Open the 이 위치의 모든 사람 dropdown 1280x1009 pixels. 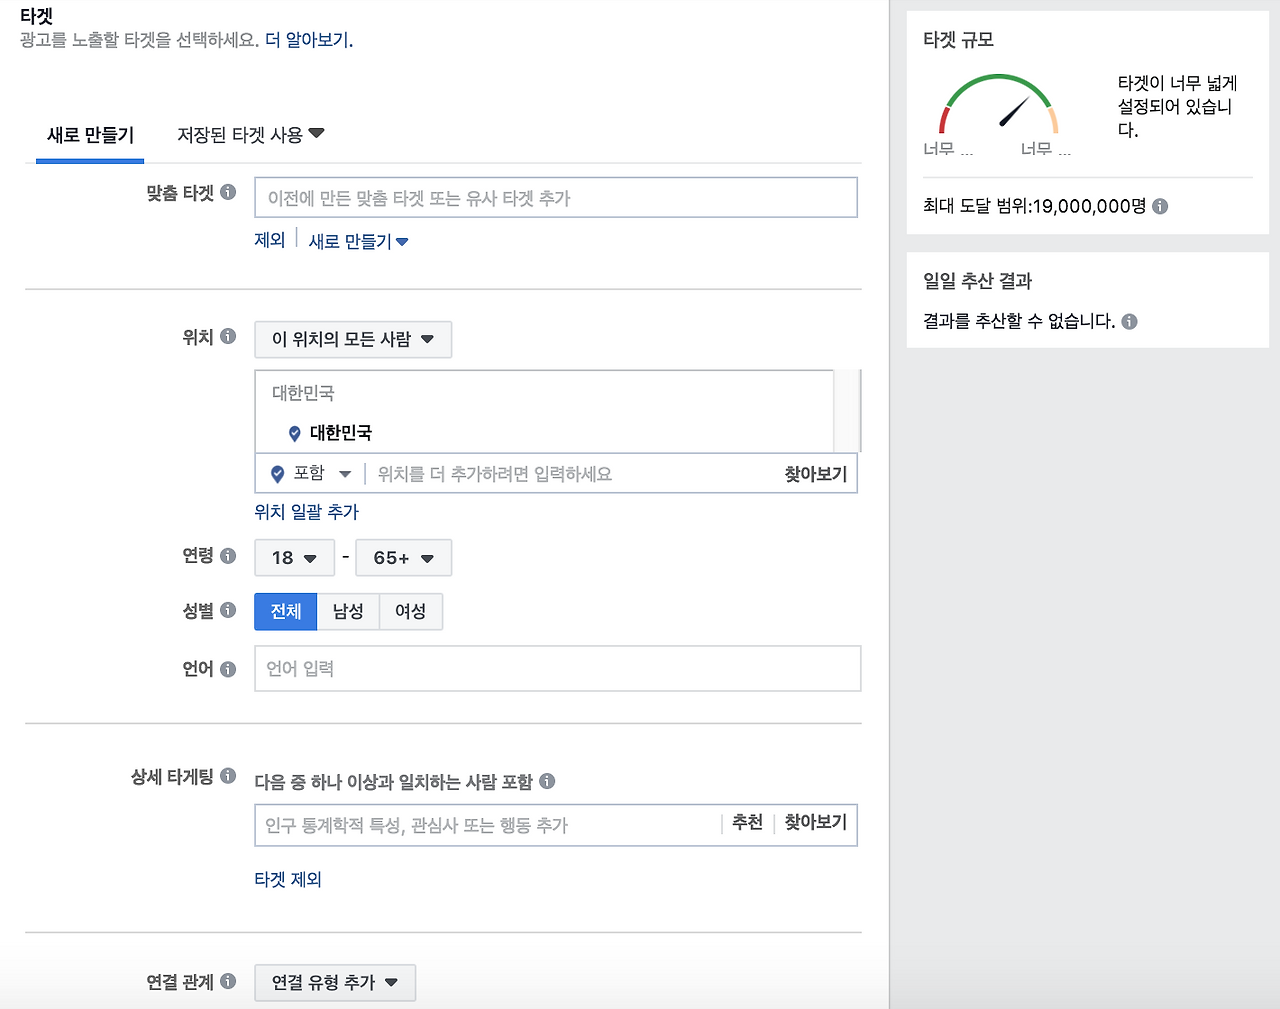click(x=352, y=339)
